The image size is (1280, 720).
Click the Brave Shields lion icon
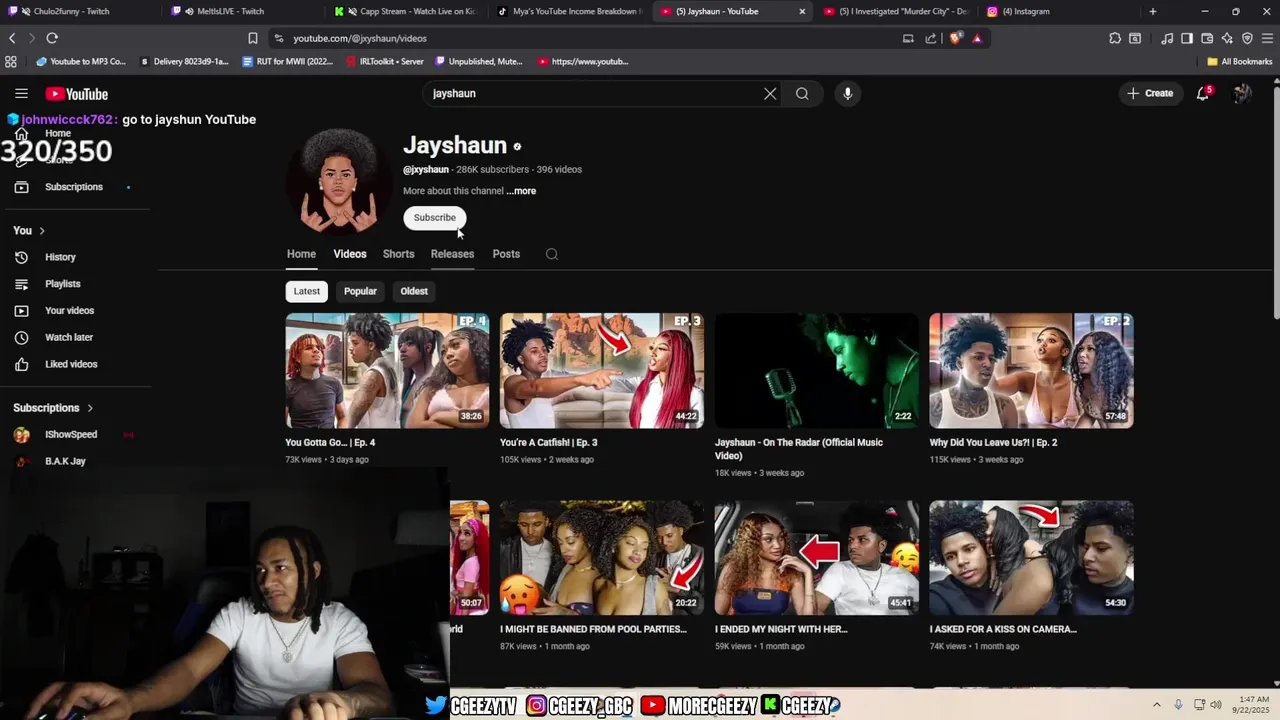point(955,38)
